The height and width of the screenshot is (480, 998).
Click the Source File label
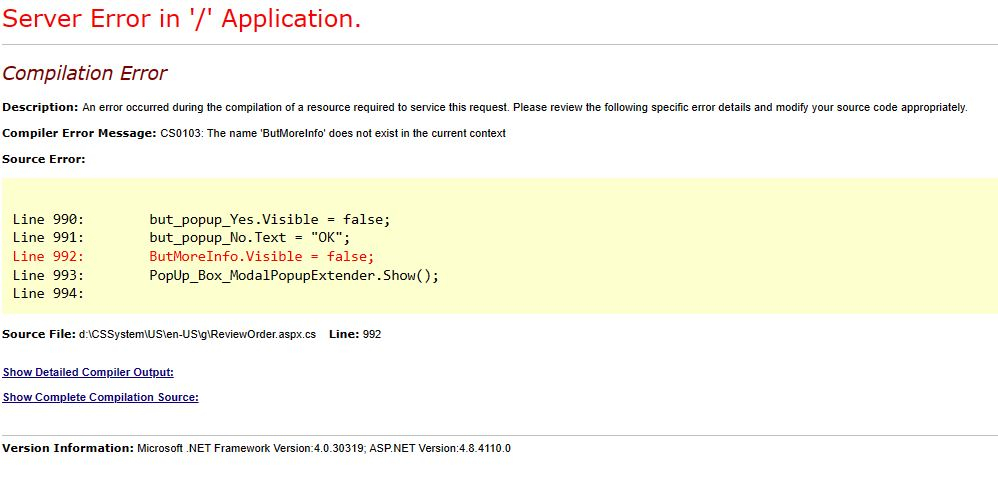point(39,334)
